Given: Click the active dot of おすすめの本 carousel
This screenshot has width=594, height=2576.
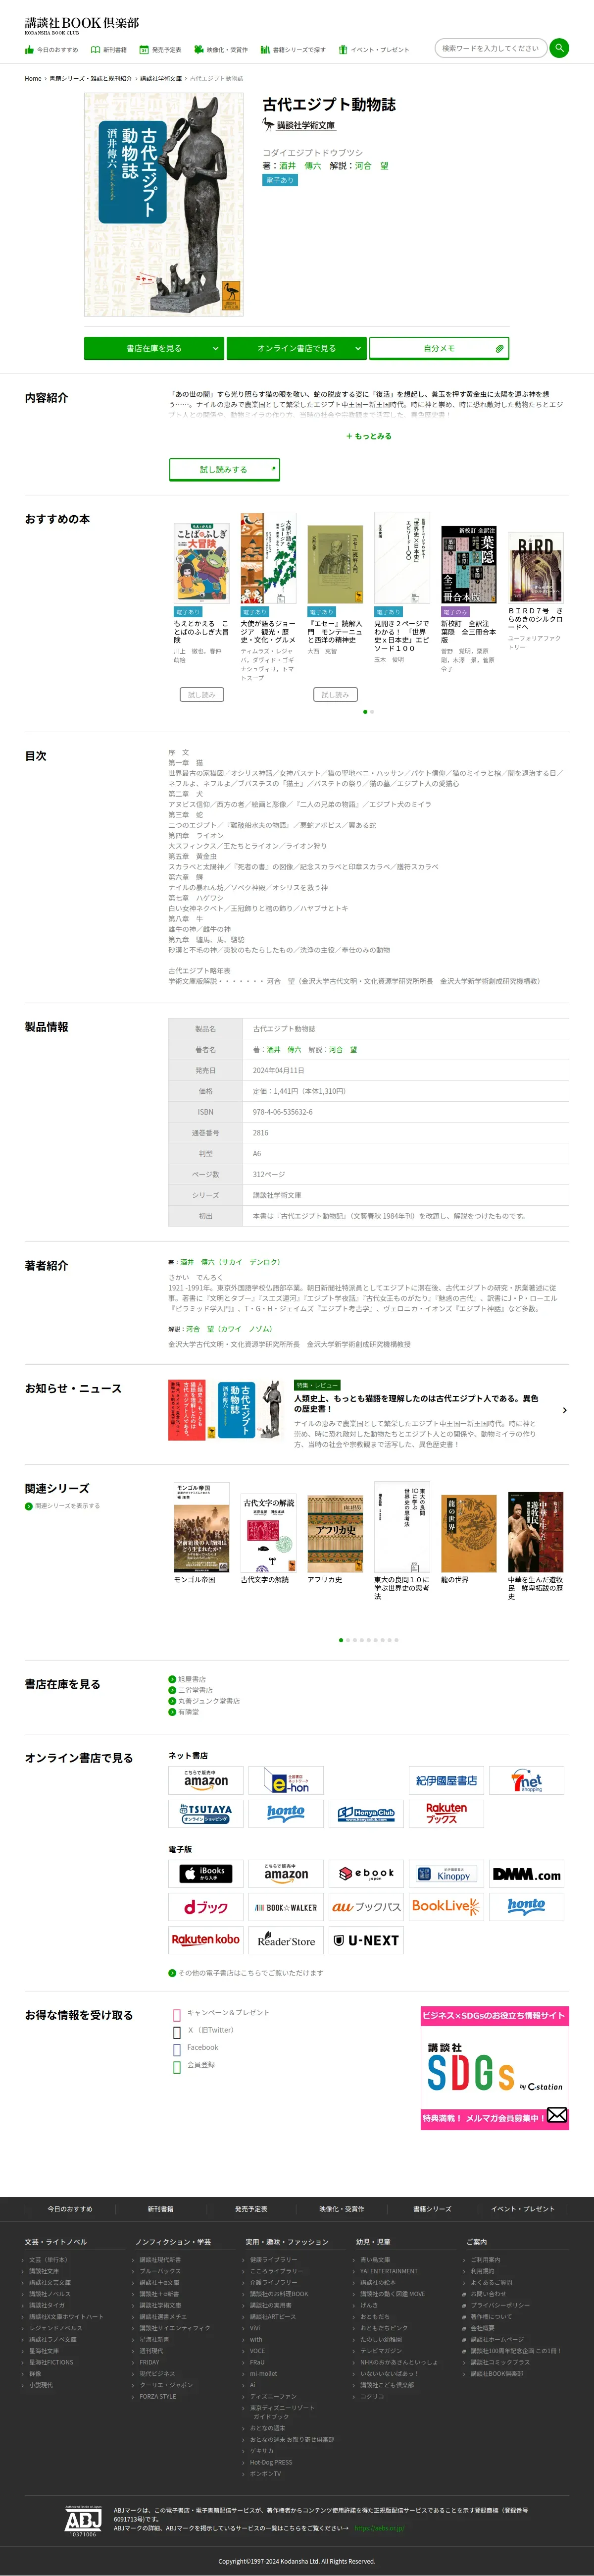Looking at the screenshot, I should pyautogui.click(x=365, y=711).
